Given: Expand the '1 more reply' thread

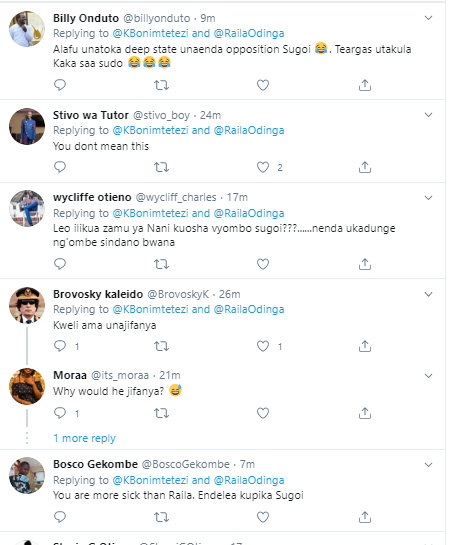Looking at the screenshot, I should click(x=84, y=438).
